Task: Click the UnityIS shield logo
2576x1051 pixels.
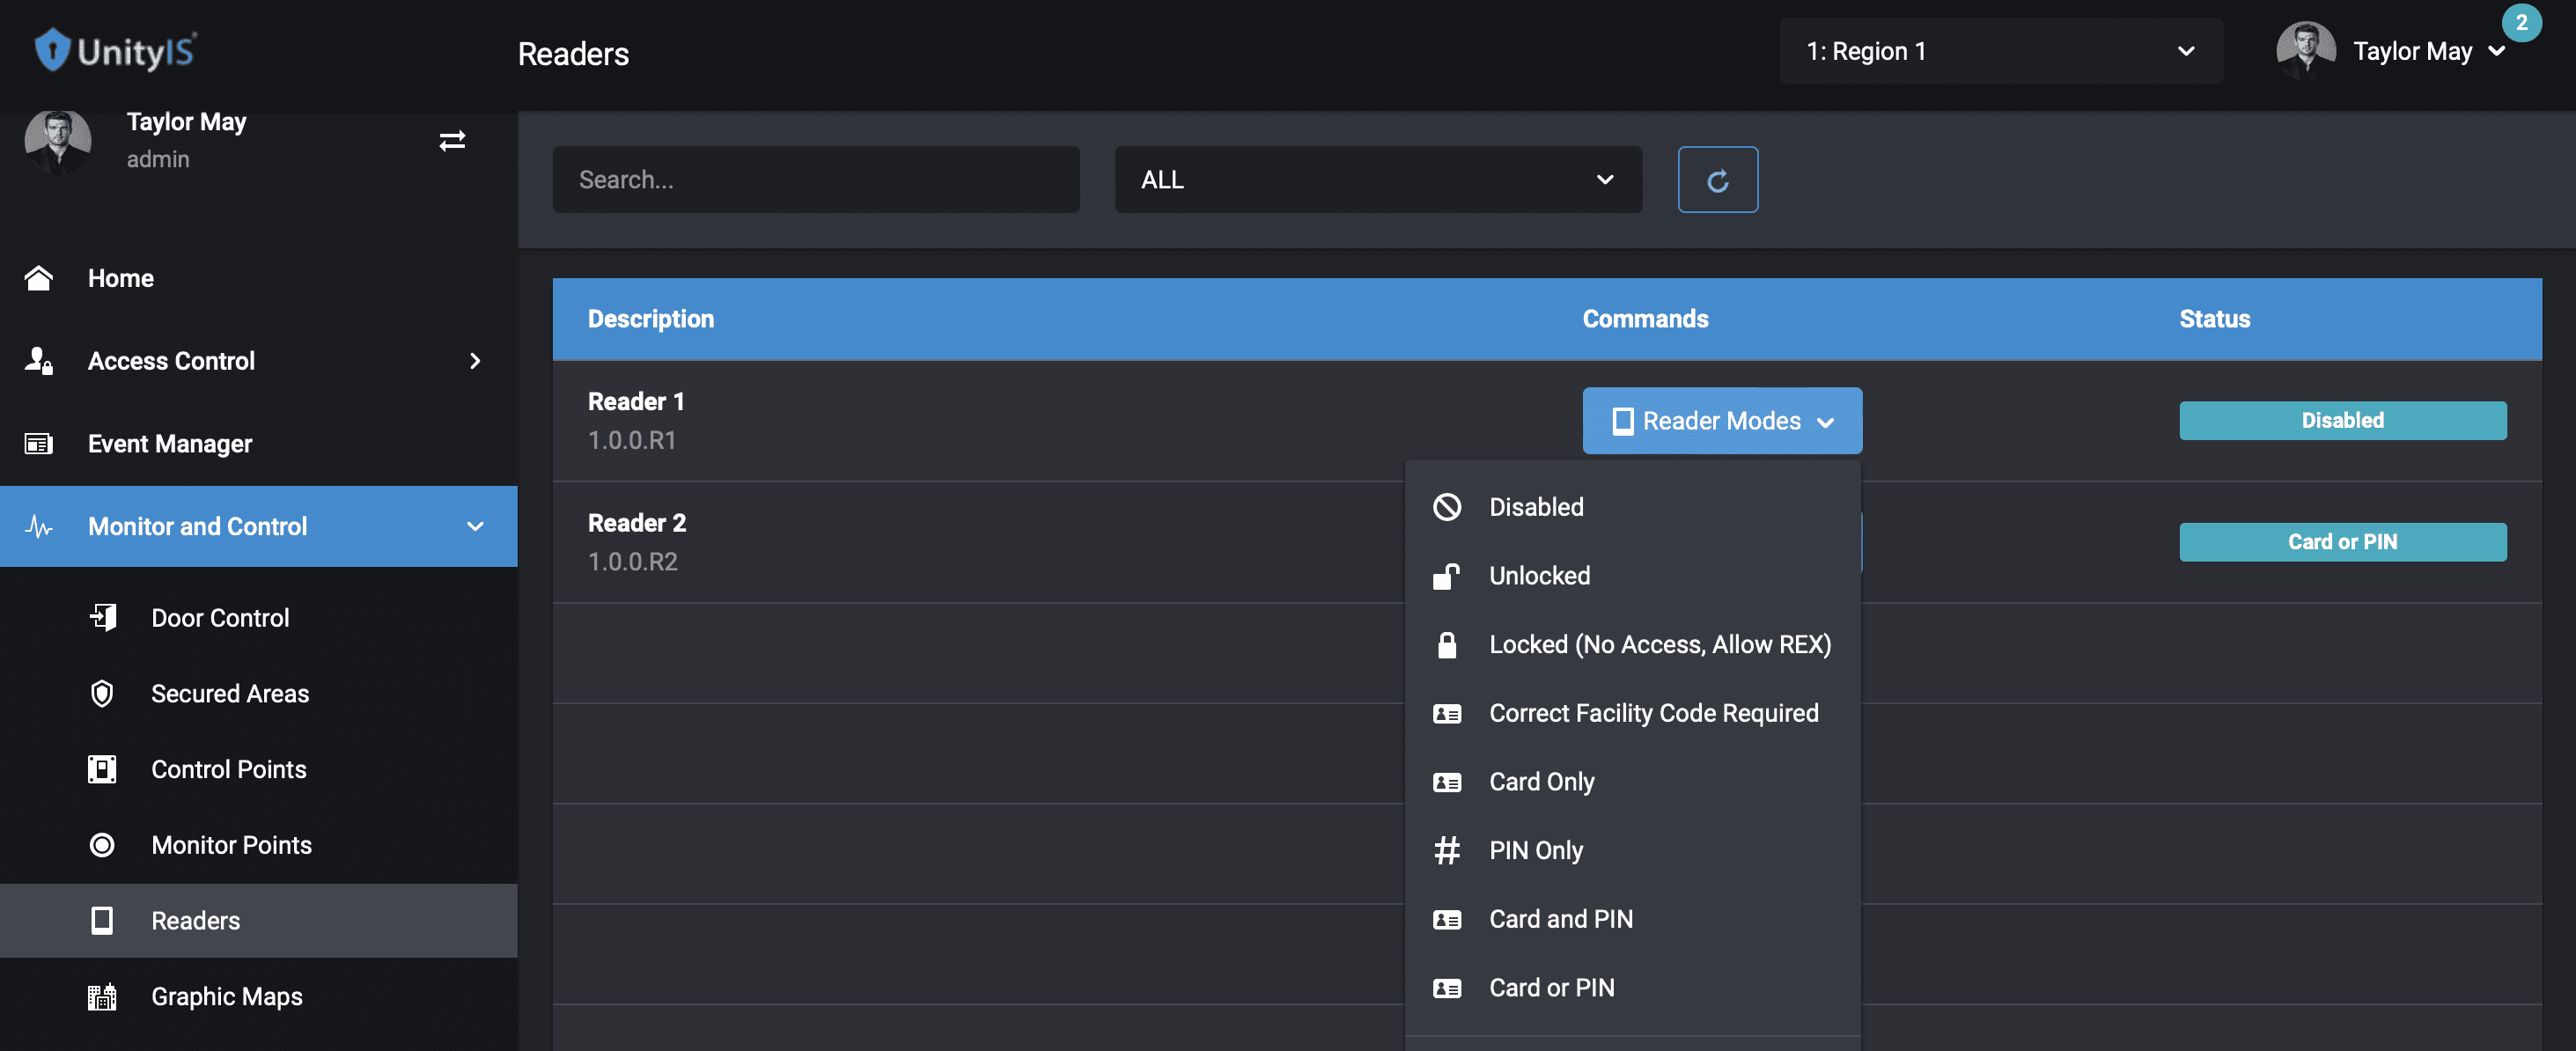Action: coord(52,50)
